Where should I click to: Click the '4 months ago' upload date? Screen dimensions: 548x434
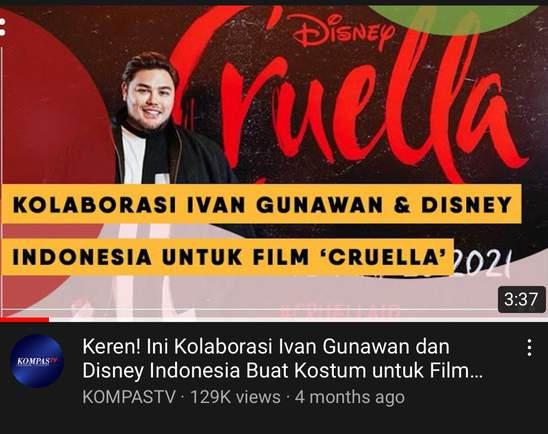(x=350, y=397)
